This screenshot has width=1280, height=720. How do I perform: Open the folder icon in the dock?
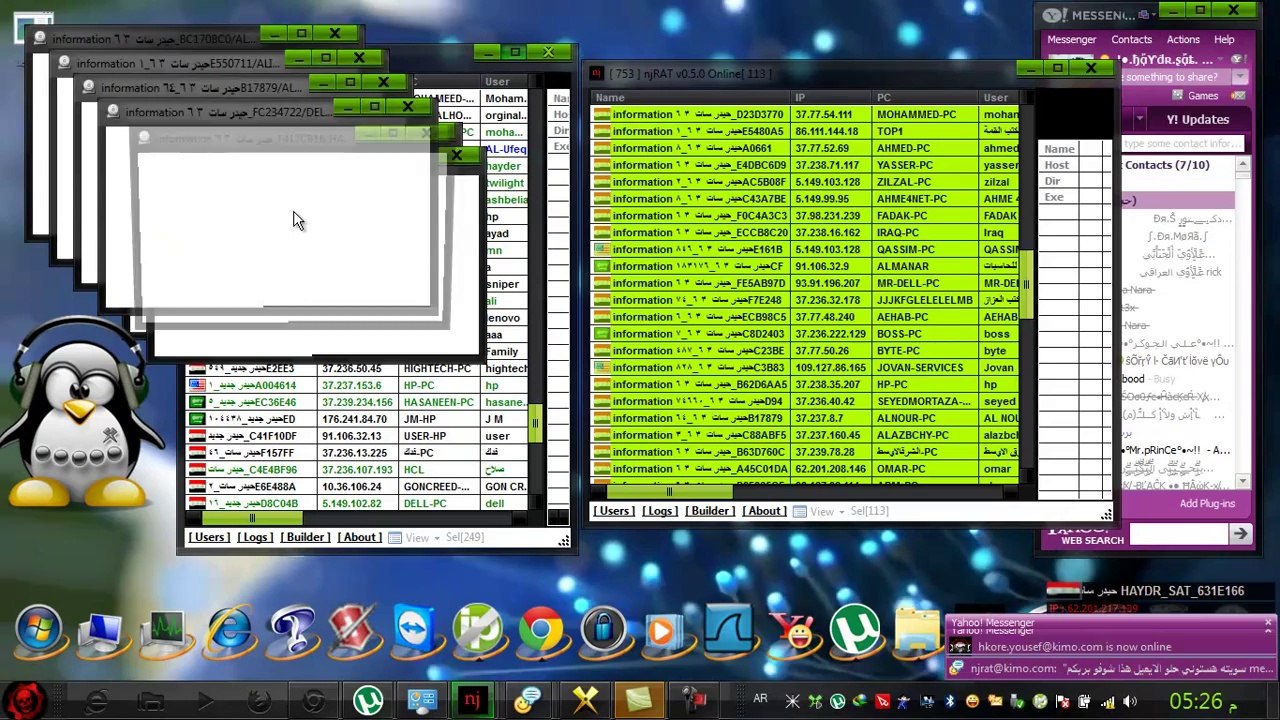[916, 631]
